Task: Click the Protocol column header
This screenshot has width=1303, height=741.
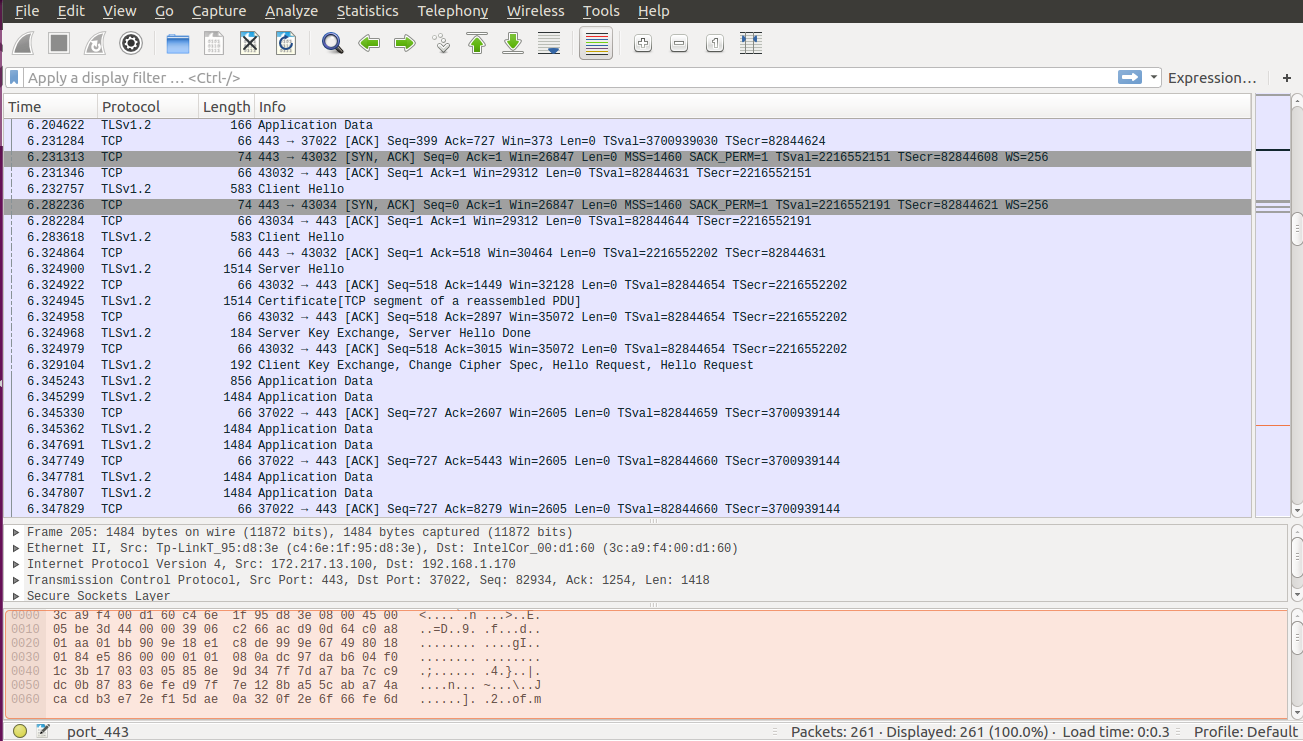Action: click(131, 107)
